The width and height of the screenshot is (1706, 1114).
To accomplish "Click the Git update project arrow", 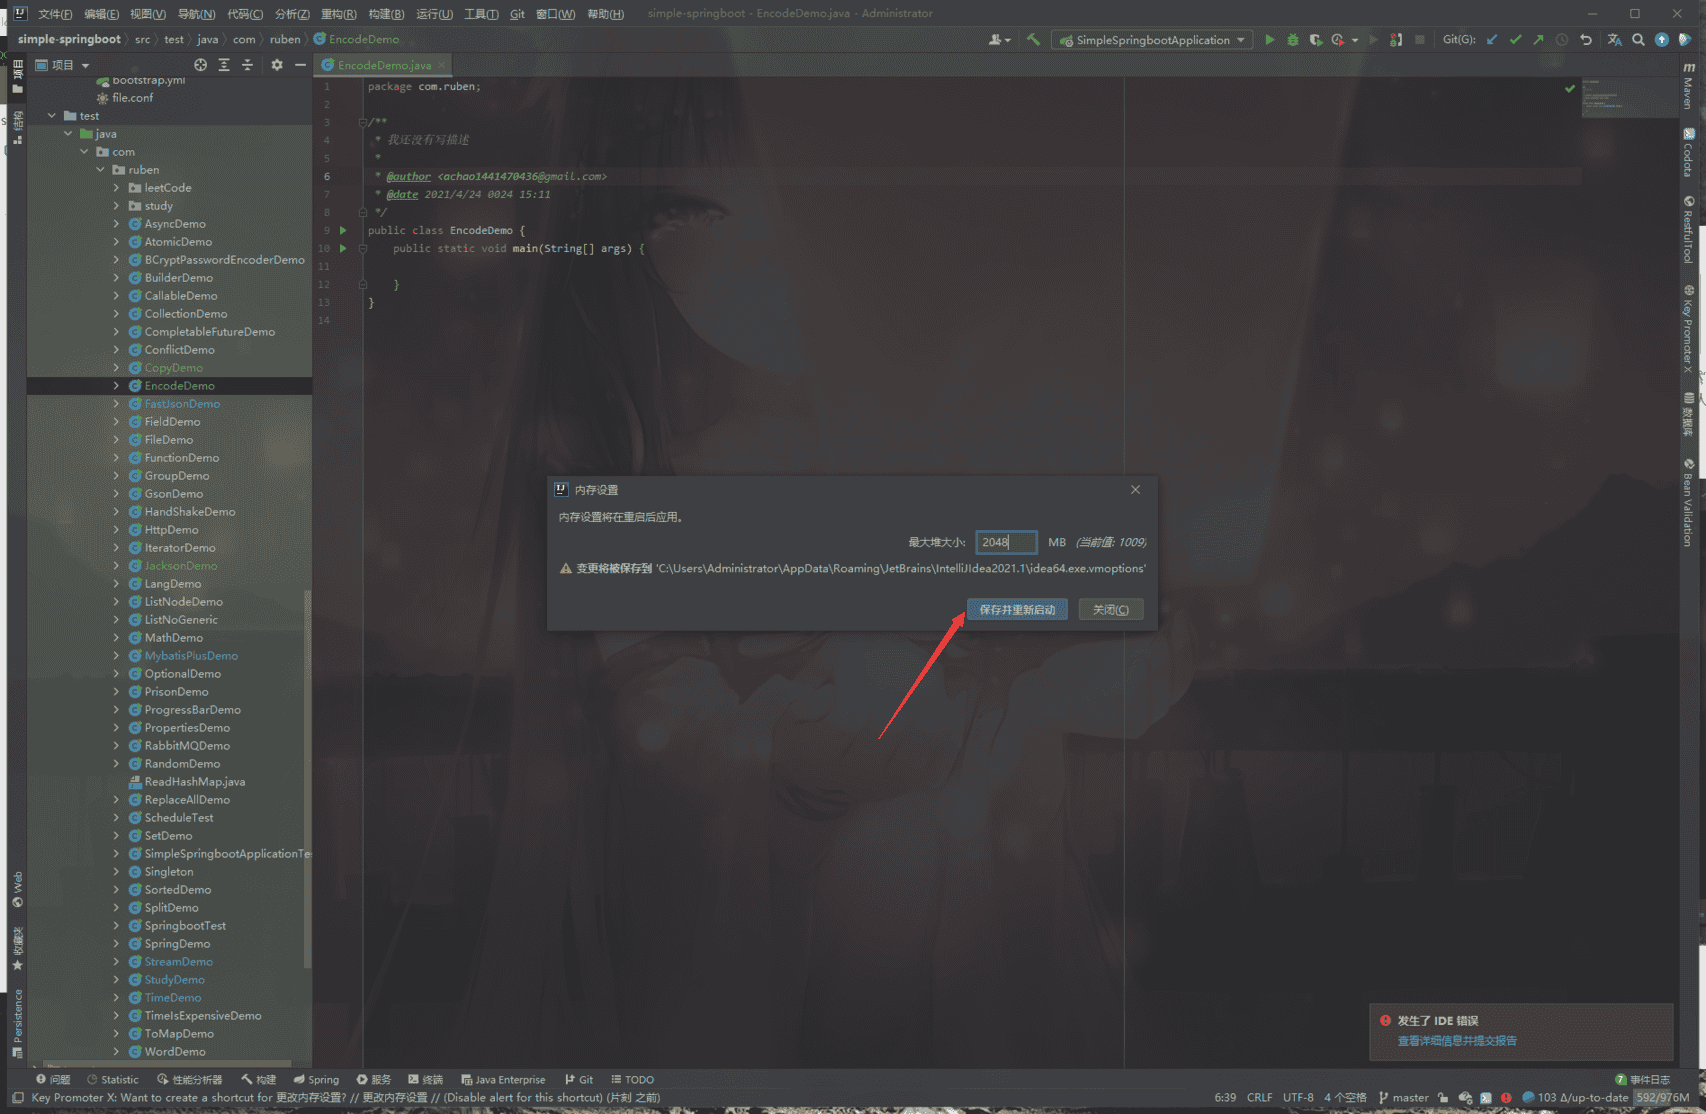I will coord(1492,40).
